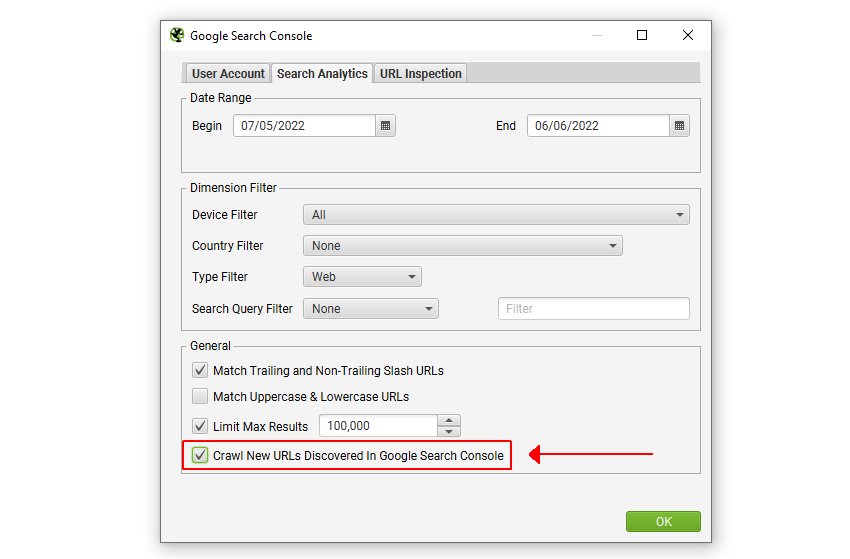Viewport: 850px width, 559px height.
Task: Click the End date field 06/06/2022
Action: coord(598,126)
